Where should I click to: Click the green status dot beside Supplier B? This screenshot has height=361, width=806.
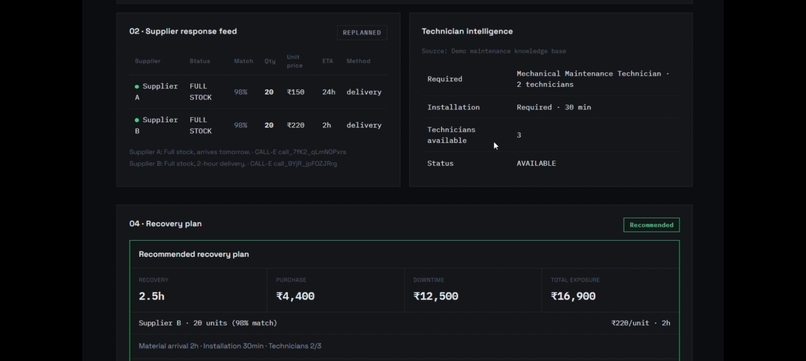(x=137, y=120)
